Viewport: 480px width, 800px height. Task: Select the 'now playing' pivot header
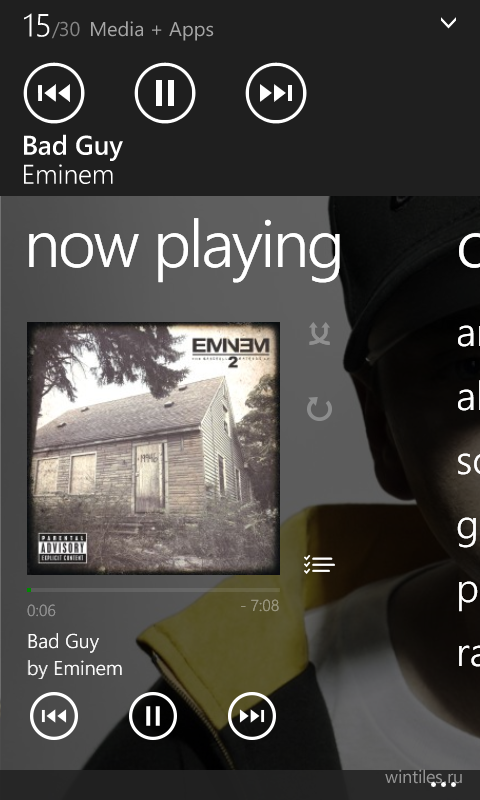tap(184, 249)
